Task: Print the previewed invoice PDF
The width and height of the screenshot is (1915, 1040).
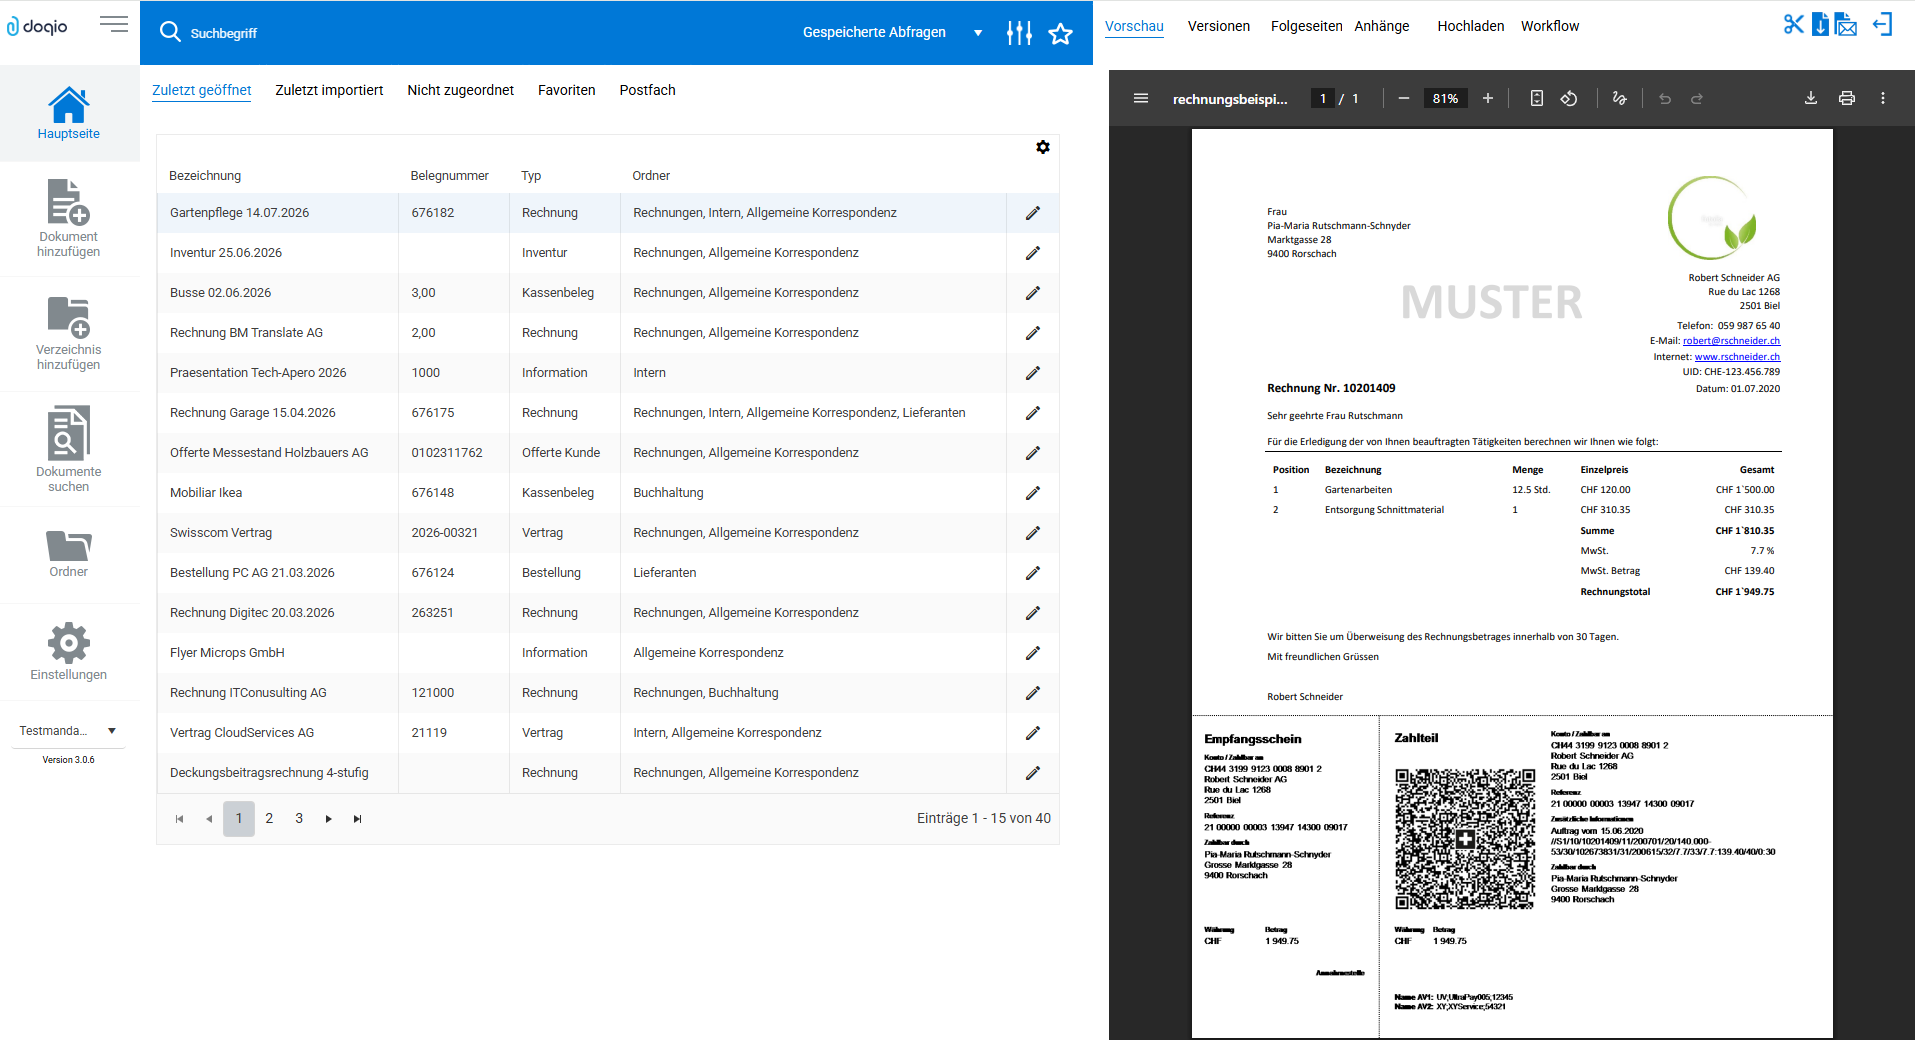Action: (1846, 98)
